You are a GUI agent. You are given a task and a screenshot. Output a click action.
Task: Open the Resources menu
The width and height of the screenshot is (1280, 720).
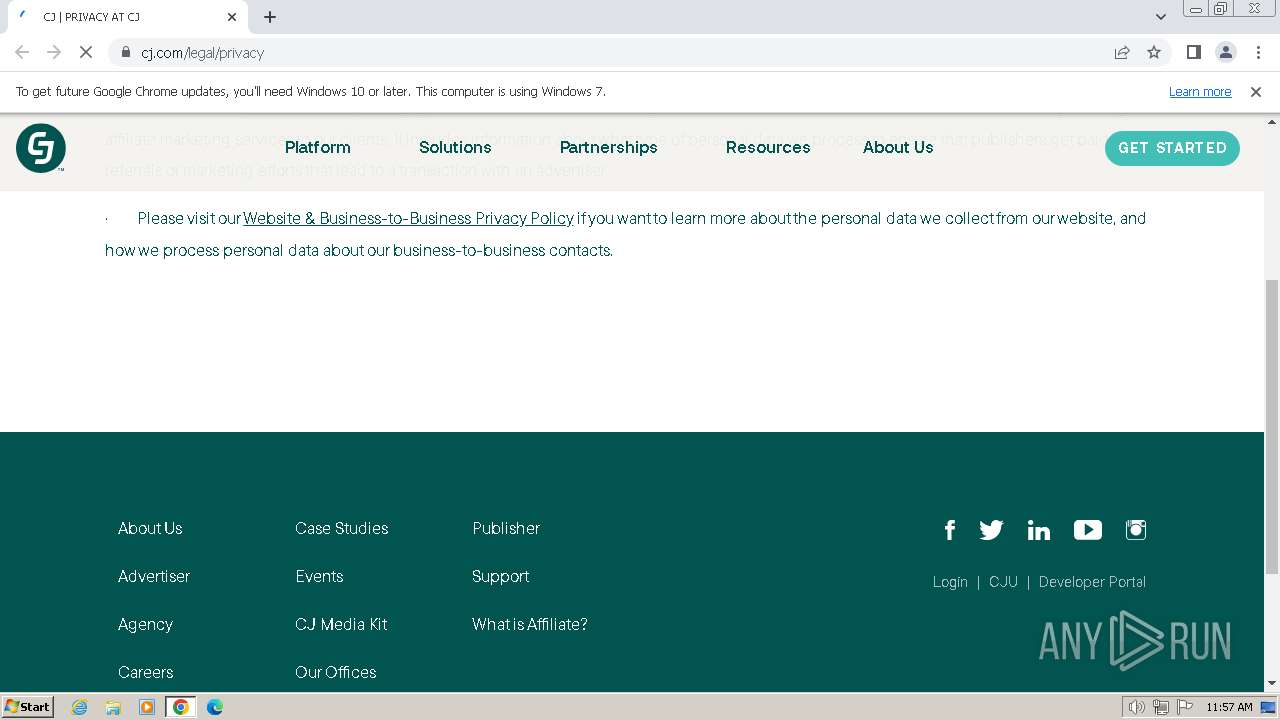pos(768,147)
